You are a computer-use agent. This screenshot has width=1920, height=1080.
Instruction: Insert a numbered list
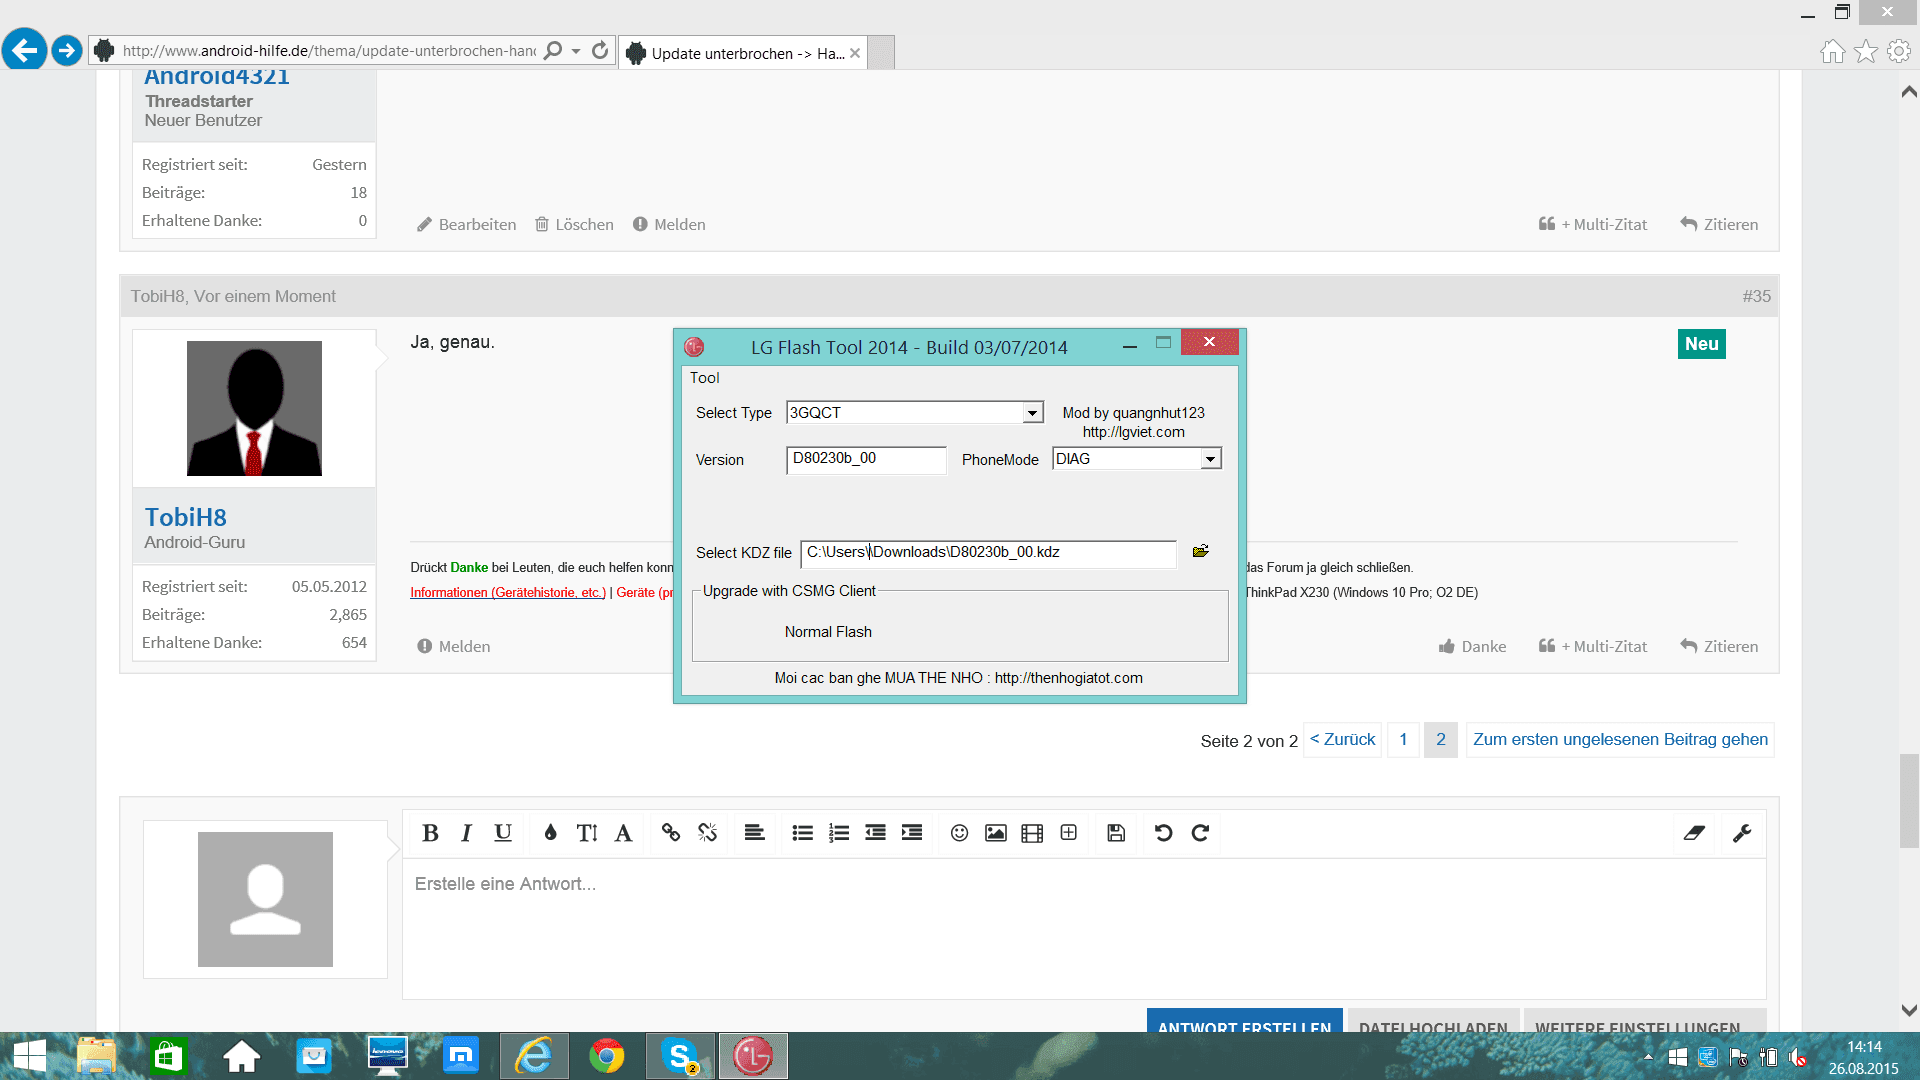pos(839,833)
